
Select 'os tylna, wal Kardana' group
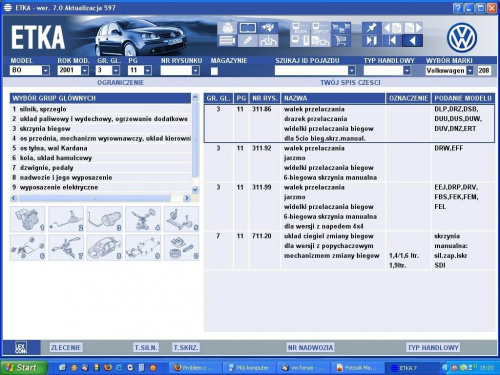[101, 148]
